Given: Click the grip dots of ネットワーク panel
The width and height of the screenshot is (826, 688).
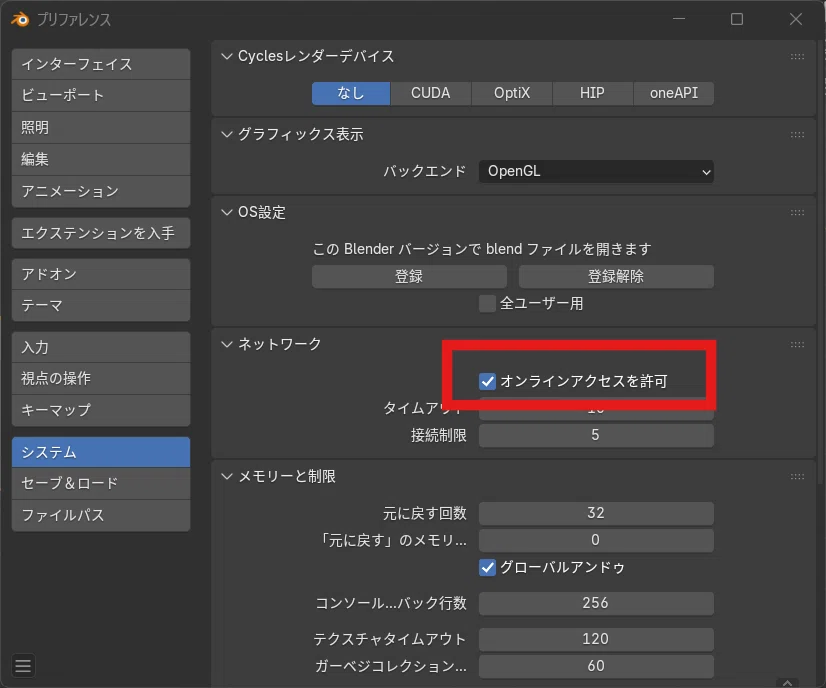Looking at the screenshot, I should (797, 345).
